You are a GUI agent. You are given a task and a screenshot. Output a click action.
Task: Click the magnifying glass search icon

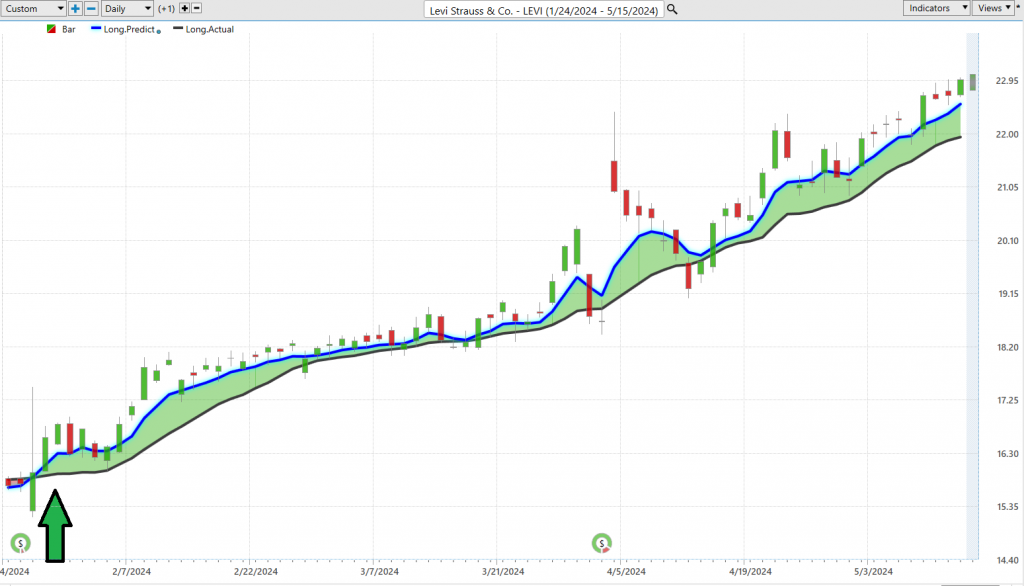(x=672, y=10)
